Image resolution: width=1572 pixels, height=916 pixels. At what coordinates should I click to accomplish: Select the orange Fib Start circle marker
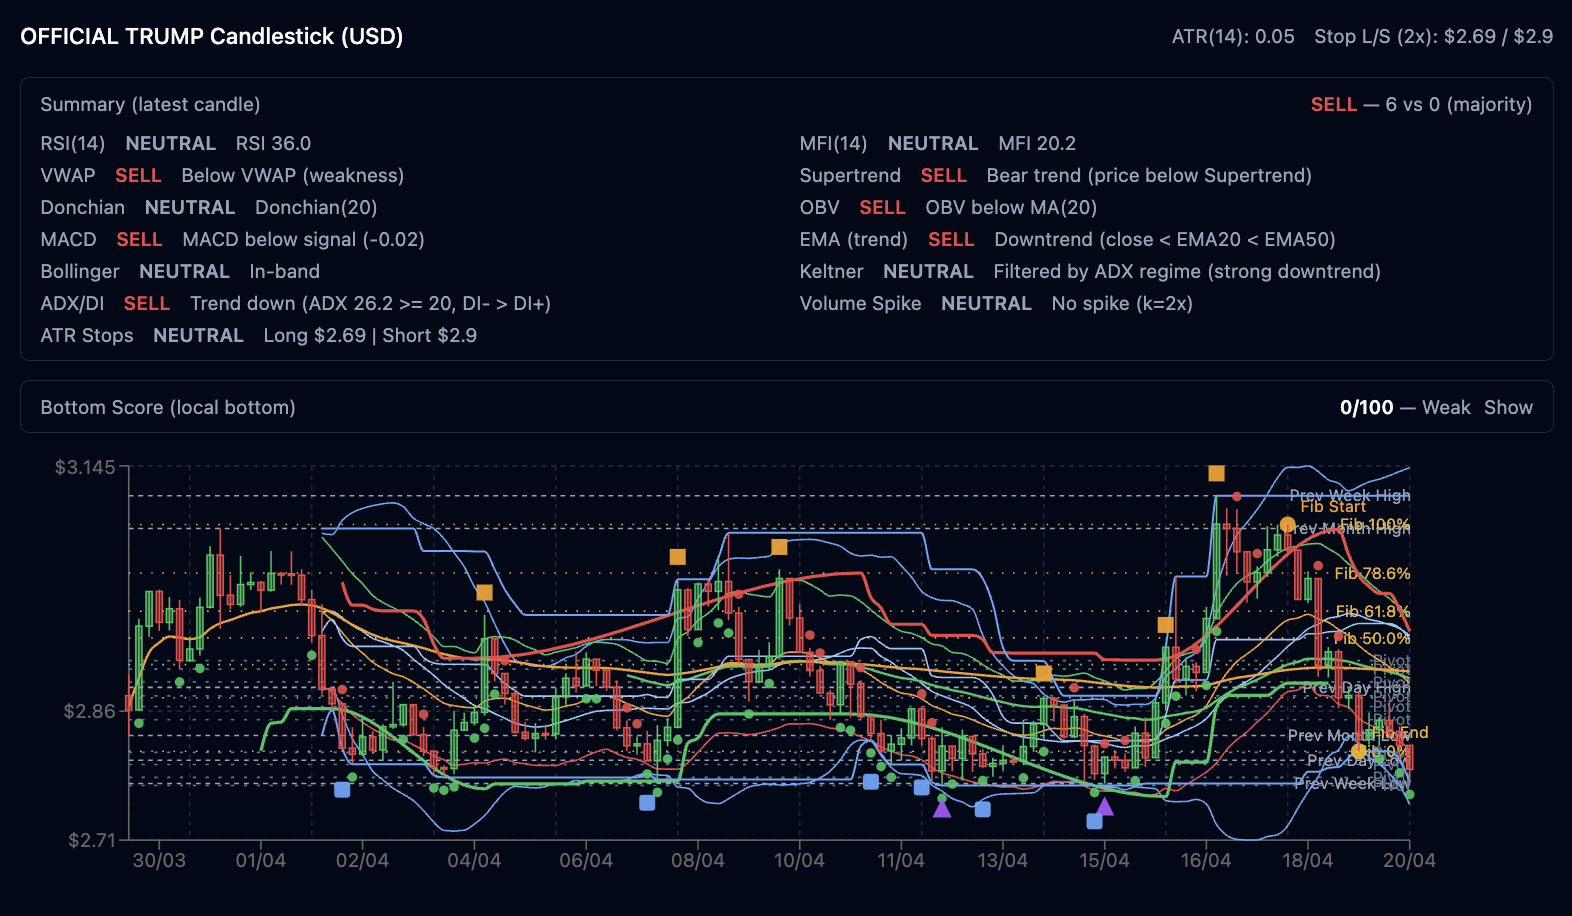(x=1287, y=525)
